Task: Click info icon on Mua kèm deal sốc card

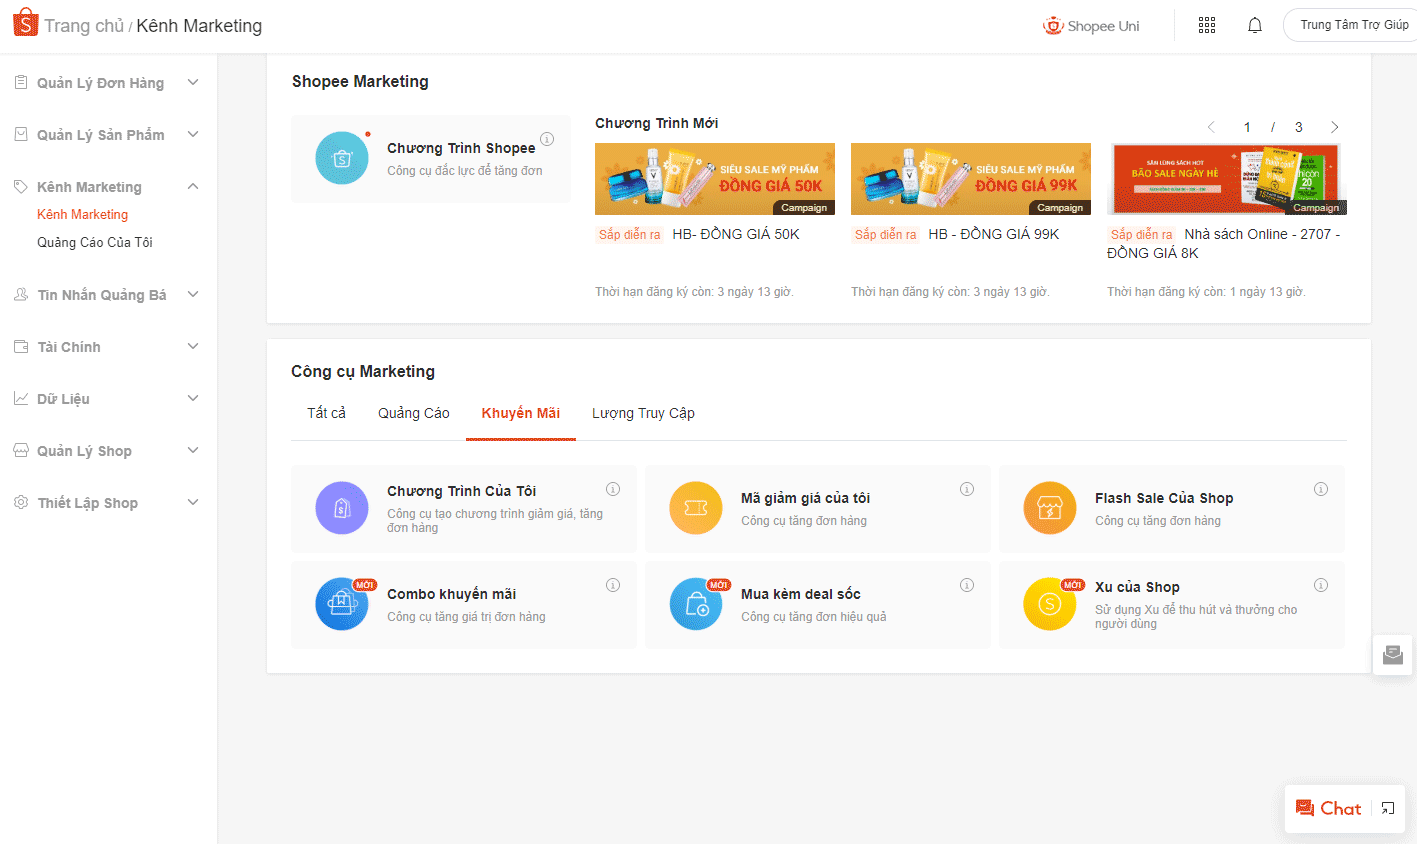Action: [967, 585]
